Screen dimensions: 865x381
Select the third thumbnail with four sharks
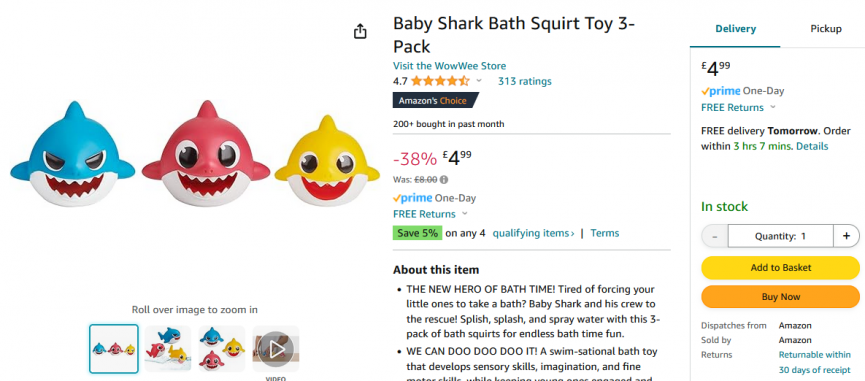point(222,348)
